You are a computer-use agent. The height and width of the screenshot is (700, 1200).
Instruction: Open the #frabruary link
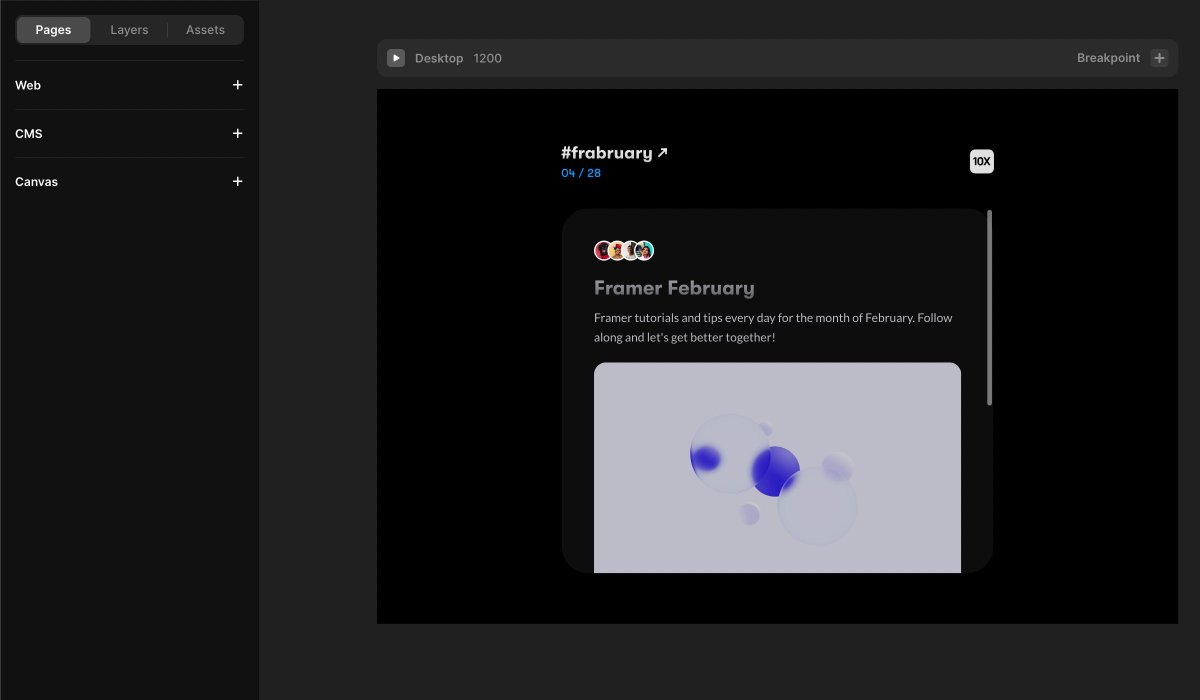[x=614, y=153]
